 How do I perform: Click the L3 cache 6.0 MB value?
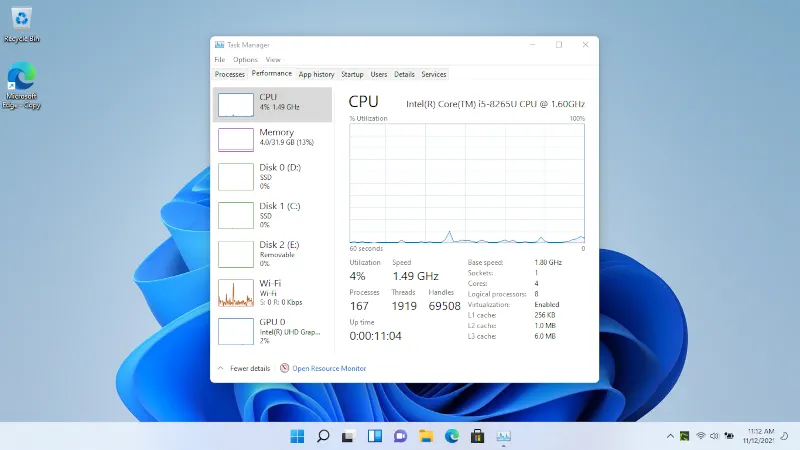point(545,336)
